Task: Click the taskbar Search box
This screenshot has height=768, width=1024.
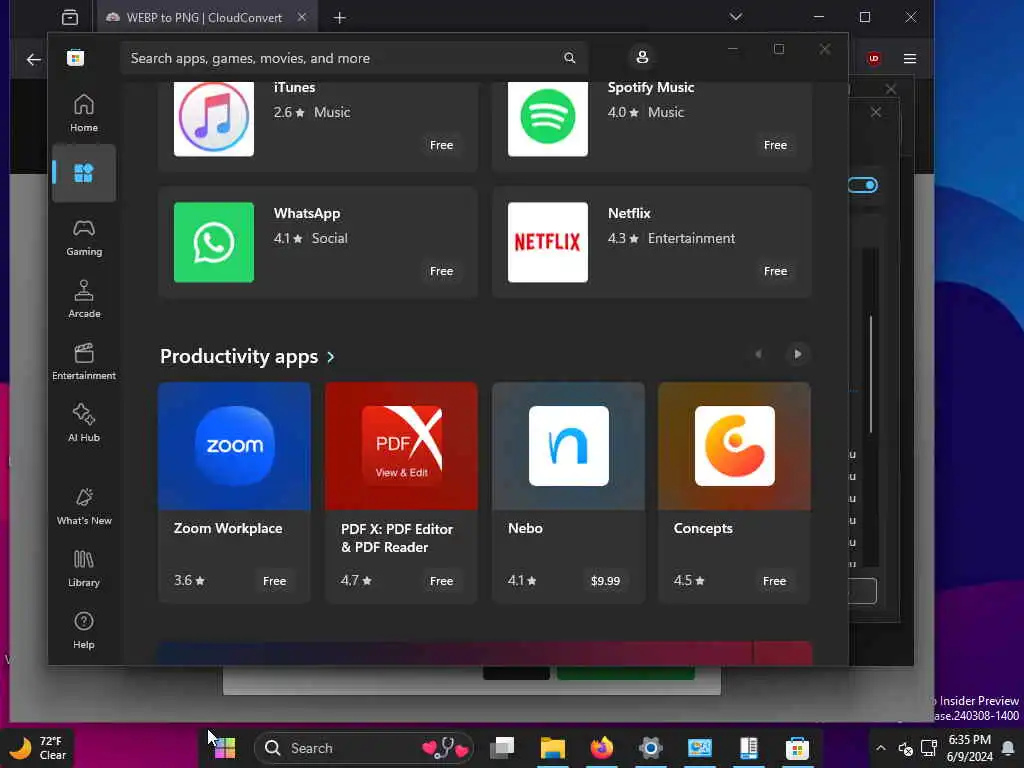Action: pos(364,748)
